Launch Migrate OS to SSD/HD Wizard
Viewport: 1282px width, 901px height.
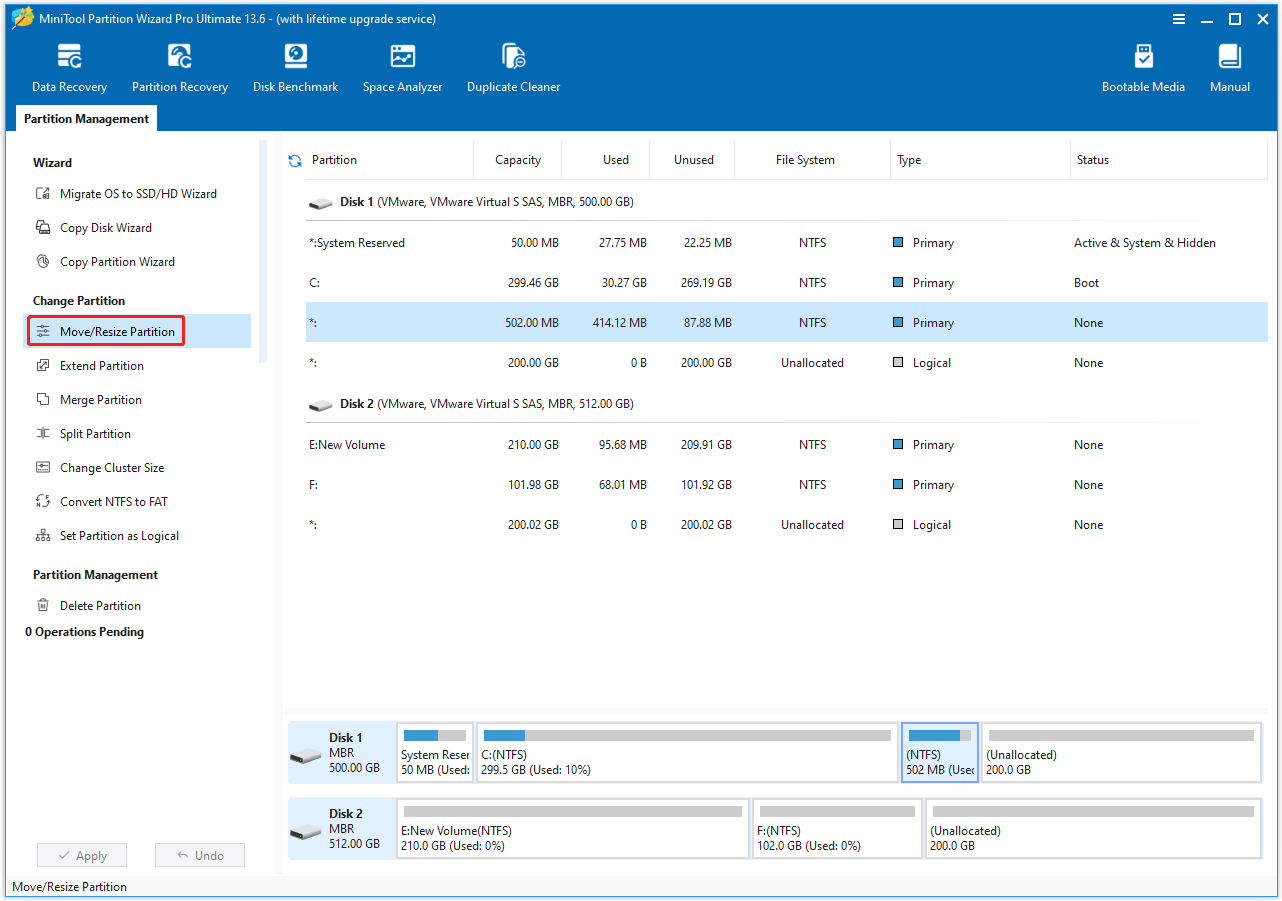point(138,194)
